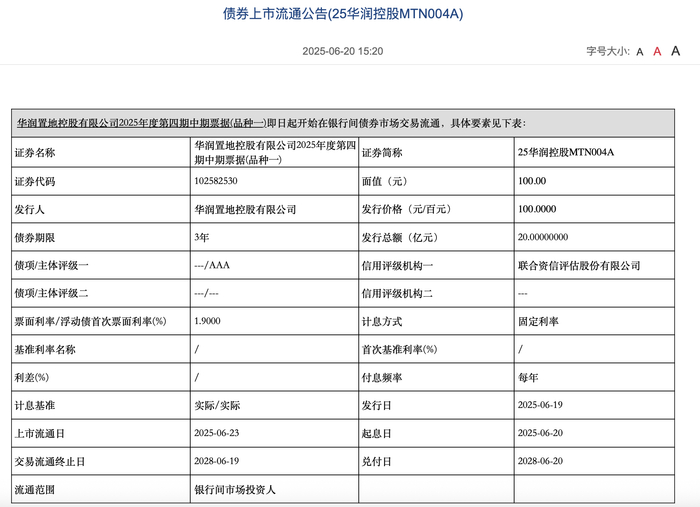
Task: Click the value 银行间市场投资人
Action: 235,490
